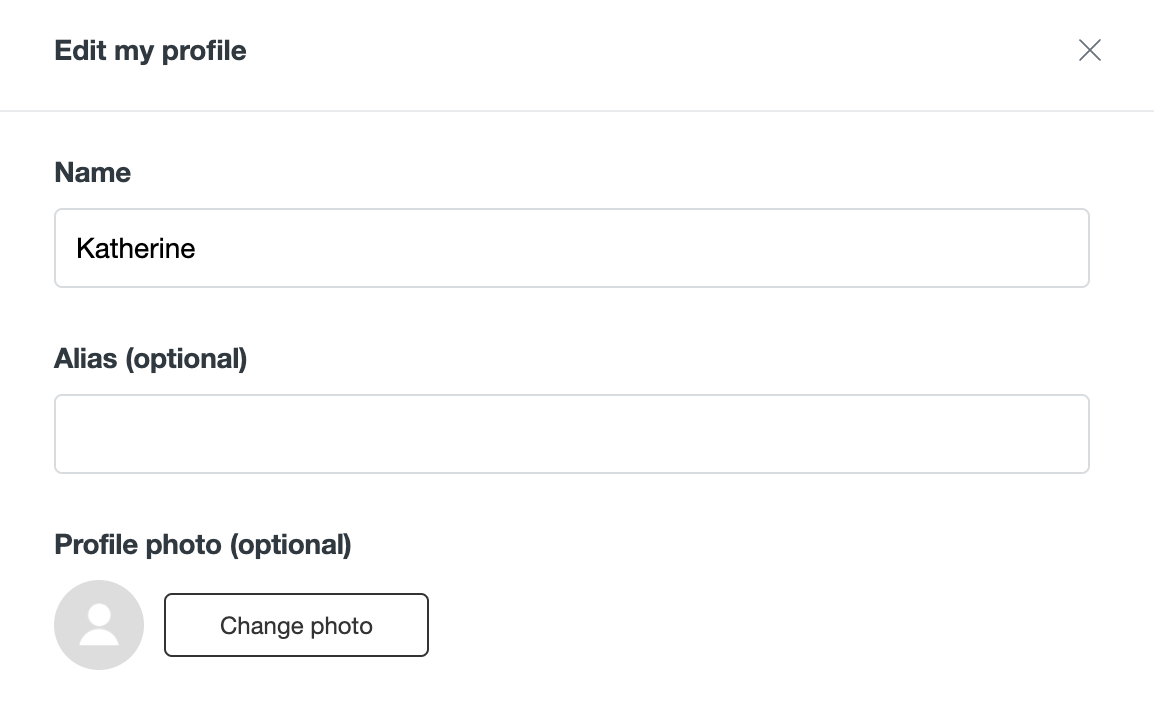
Task: Place cursor after Katherine in the Name box
Action: [197, 249]
